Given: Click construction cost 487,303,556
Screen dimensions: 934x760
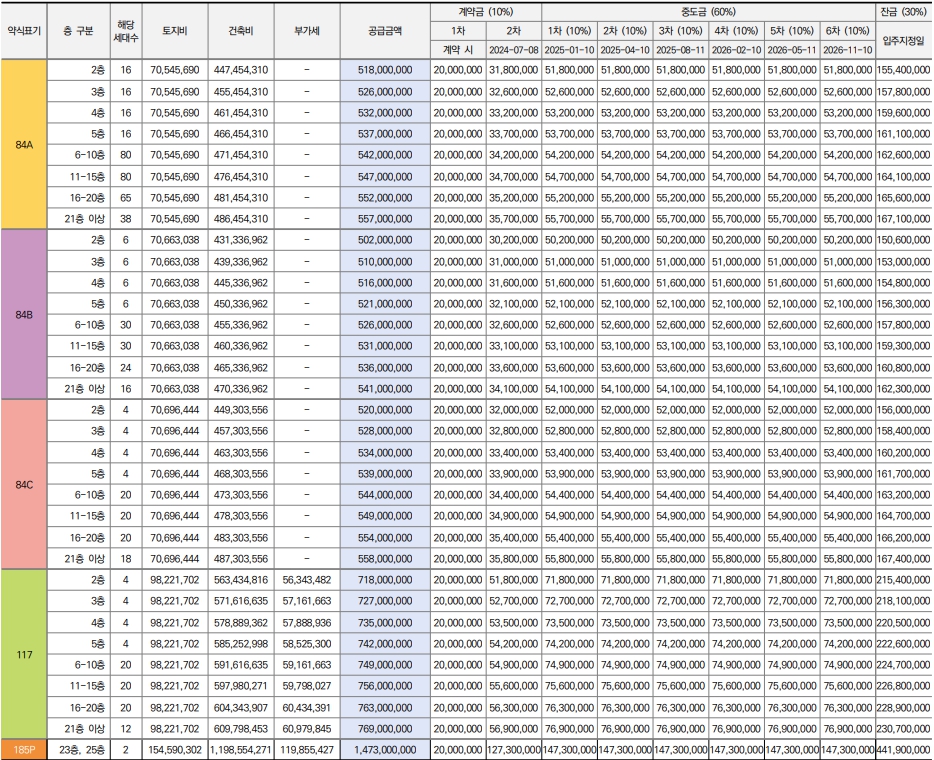Looking at the screenshot, I should (241, 559).
